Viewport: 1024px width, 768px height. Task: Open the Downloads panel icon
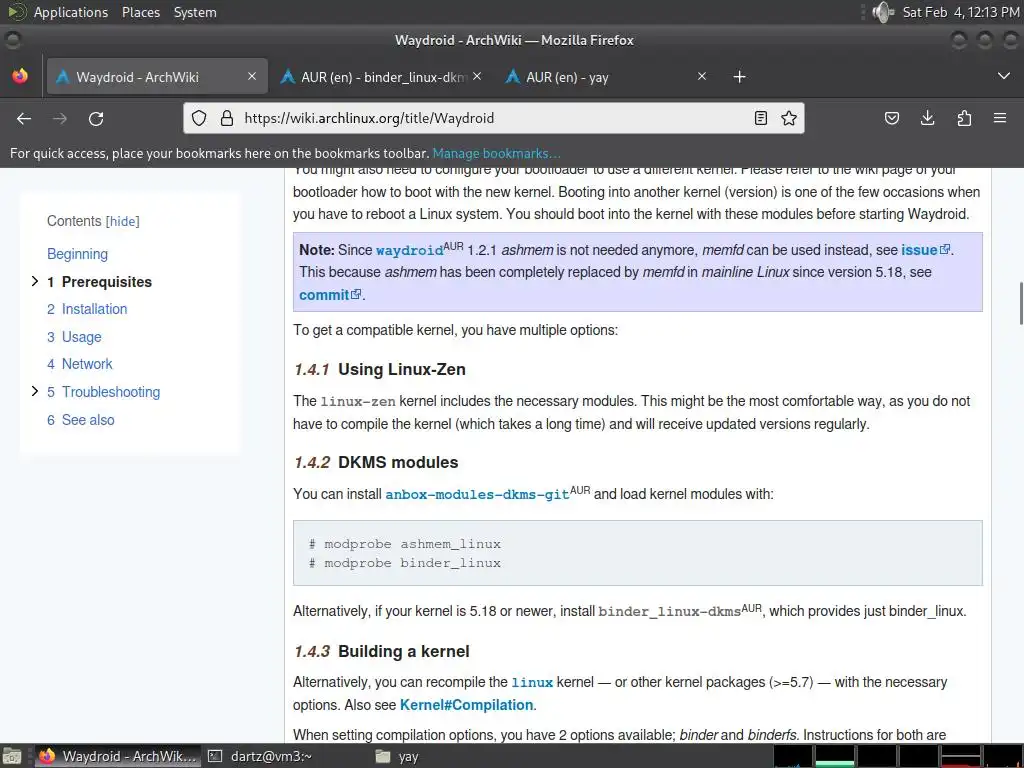click(x=927, y=118)
